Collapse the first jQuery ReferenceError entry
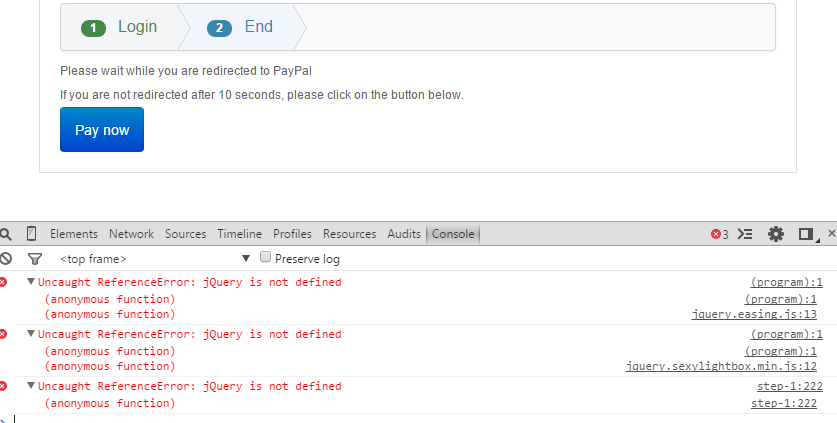837x423 pixels. (x=31, y=281)
